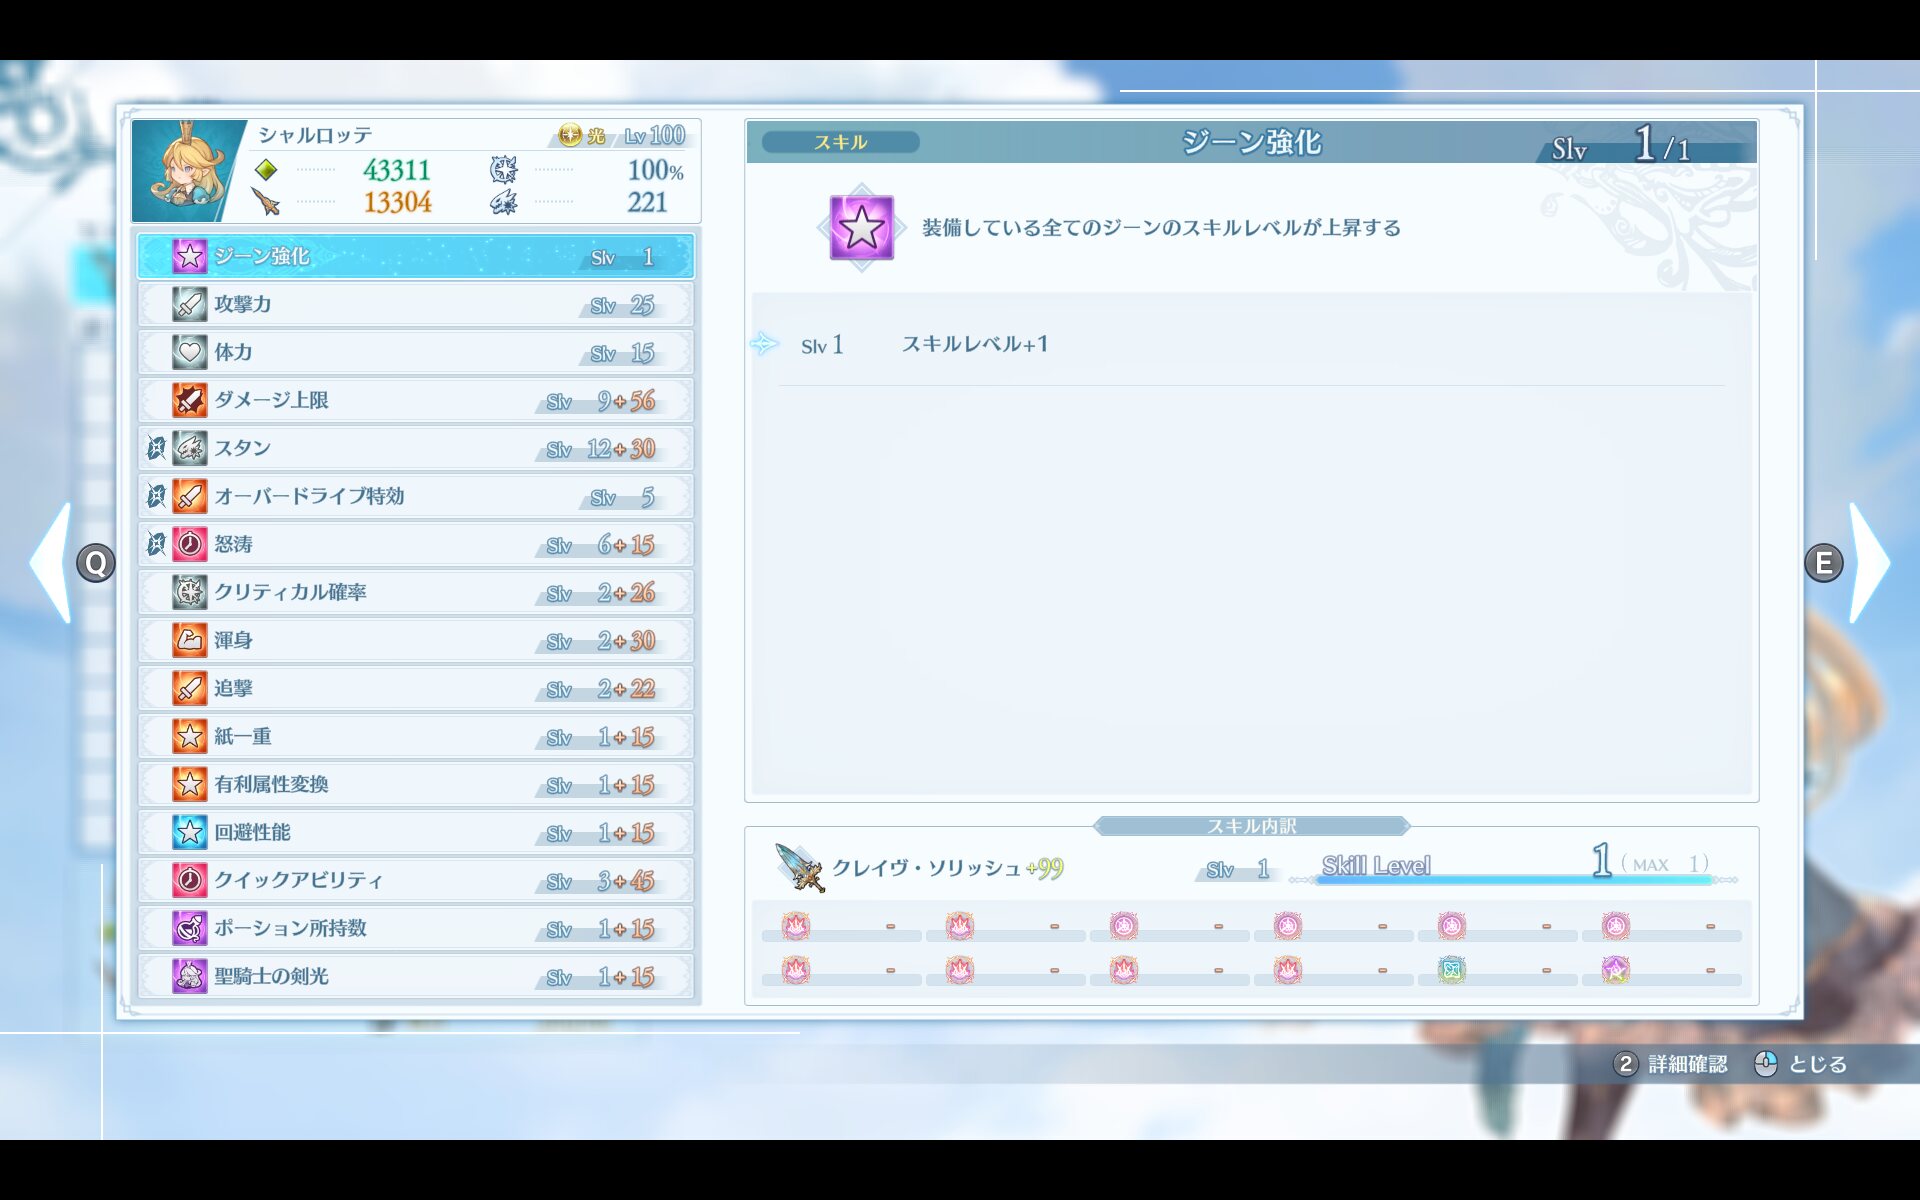Click the Skill Level progress bar
This screenshot has width=1920, height=1200.
pos(1515,879)
